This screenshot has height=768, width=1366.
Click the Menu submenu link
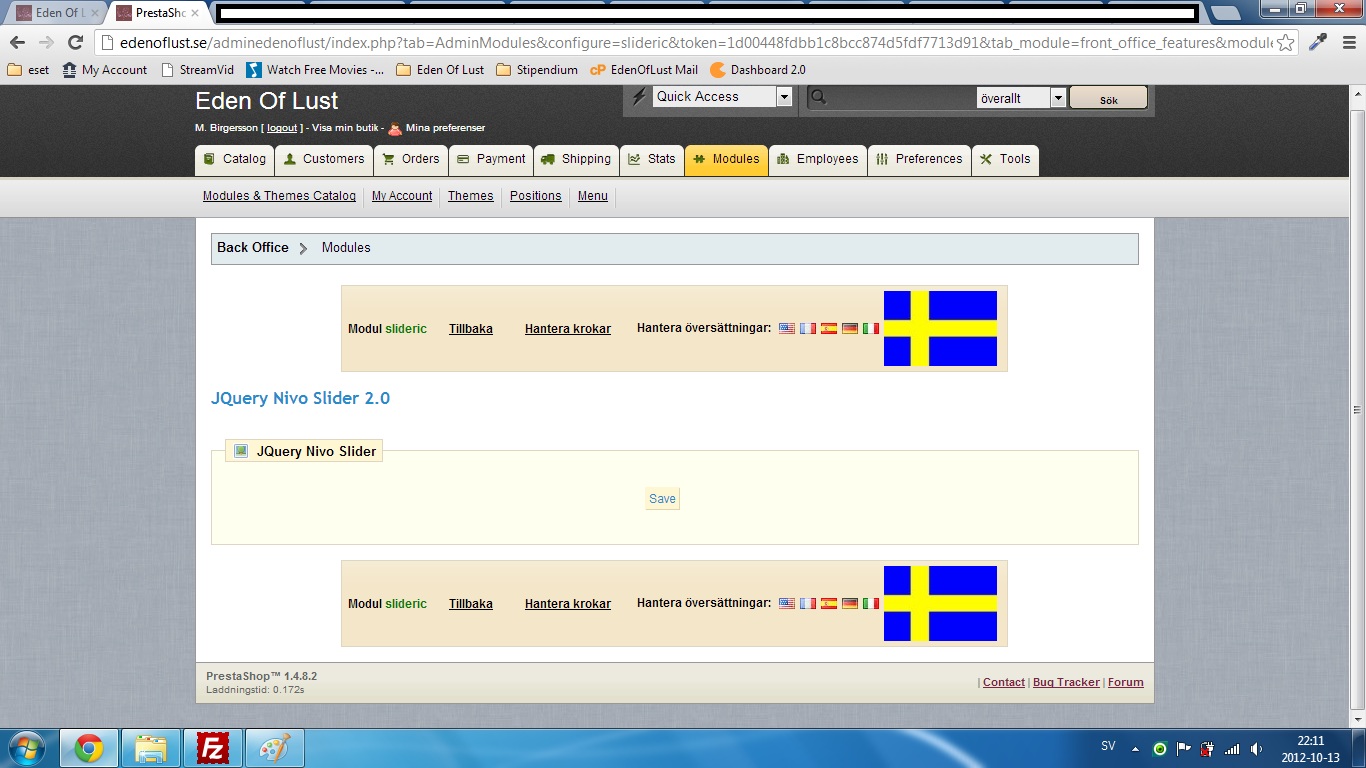pyautogui.click(x=593, y=196)
